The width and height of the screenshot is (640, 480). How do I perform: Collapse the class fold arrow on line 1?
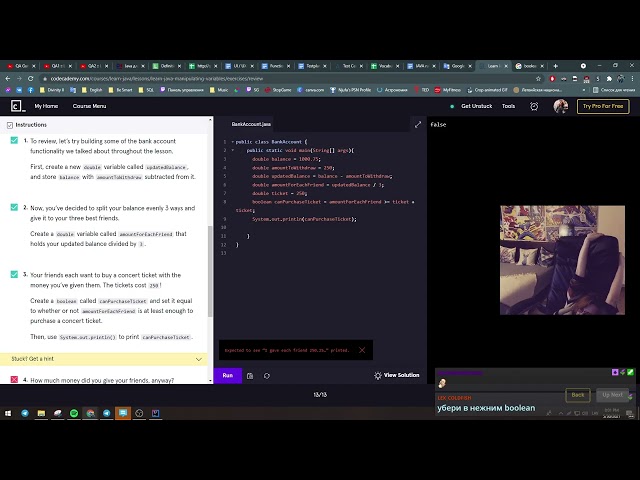coord(233,142)
